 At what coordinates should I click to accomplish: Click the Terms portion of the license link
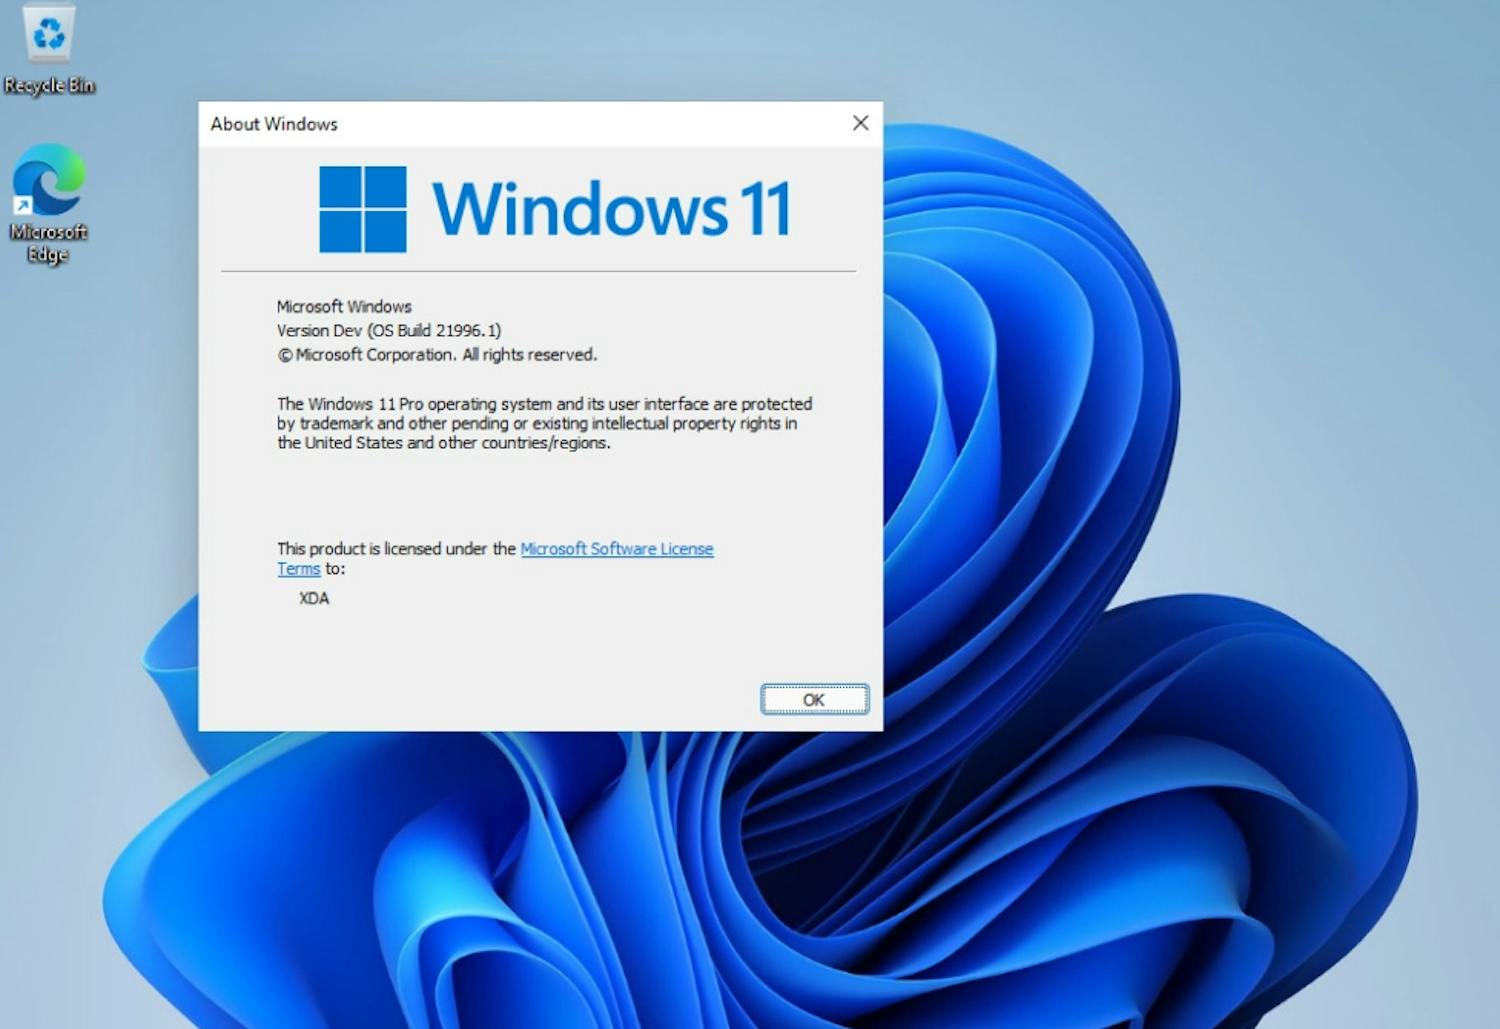coord(297,569)
